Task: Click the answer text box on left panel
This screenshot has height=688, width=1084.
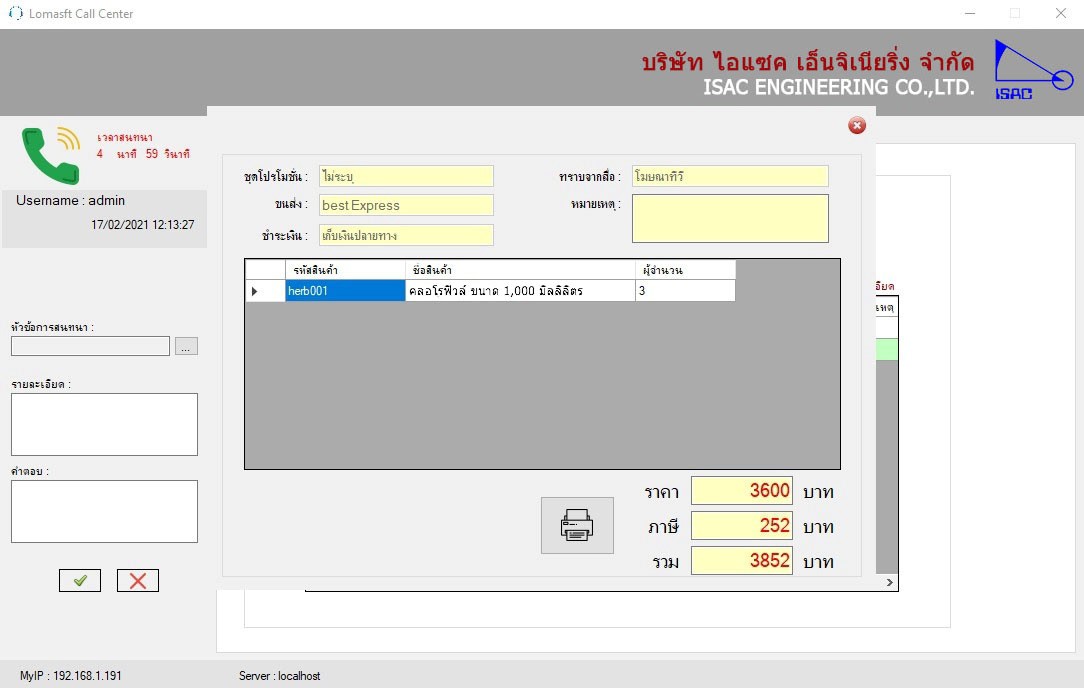Action: click(104, 511)
